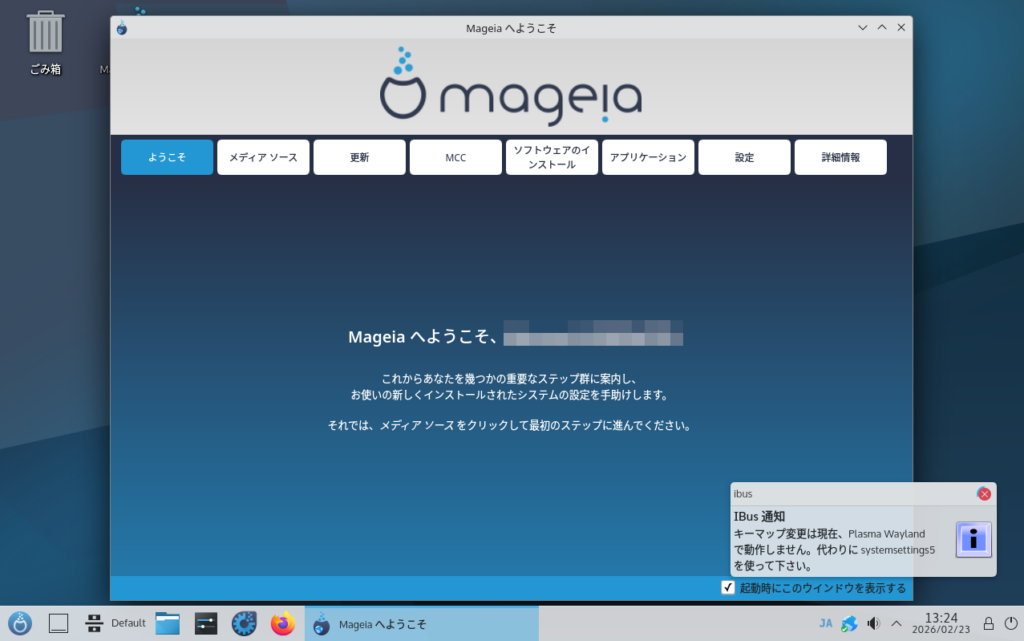
Task: Open the Dolphin file manager icon
Action: [x=167, y=624]
